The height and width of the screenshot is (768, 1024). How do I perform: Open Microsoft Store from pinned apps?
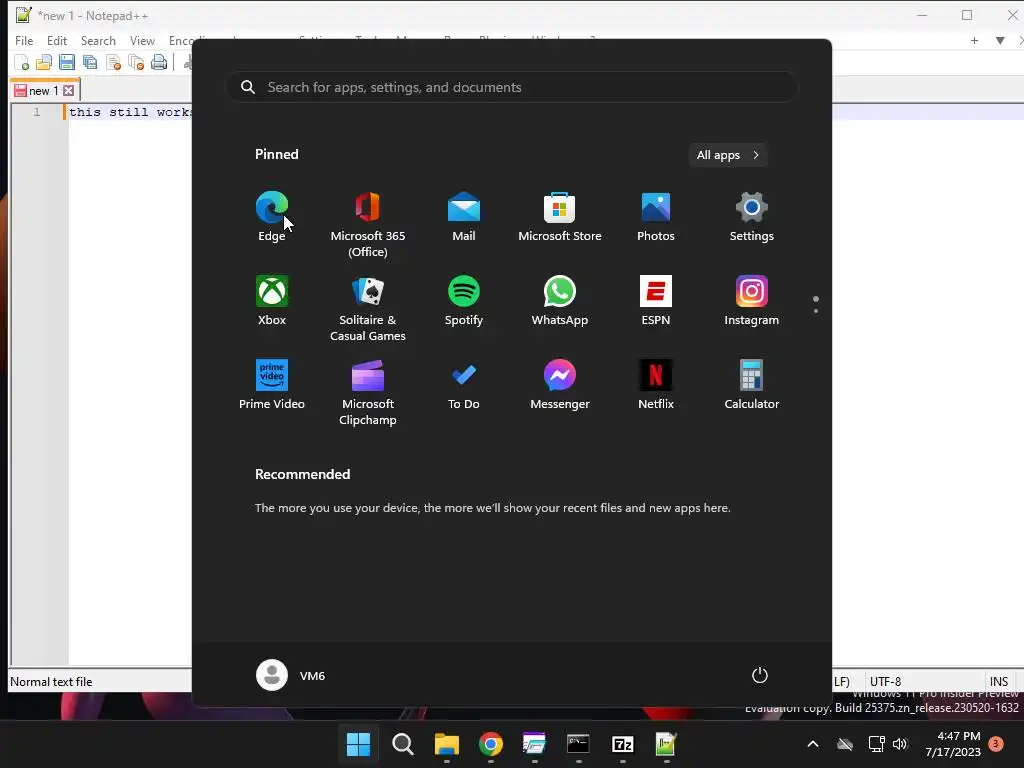[560, 217]
